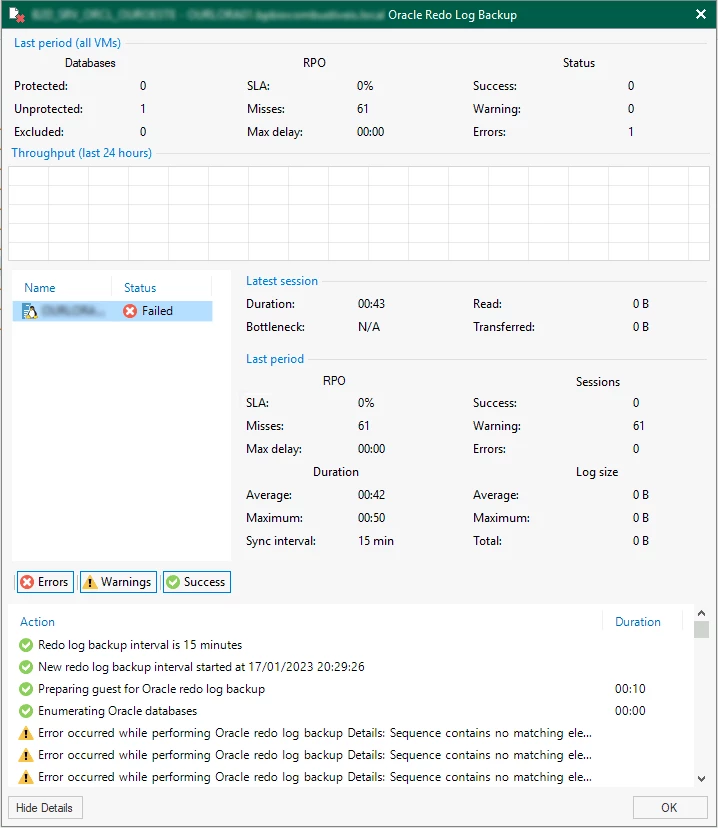Click the green check on Success button
Screen dimensions: 718x828
173,582
